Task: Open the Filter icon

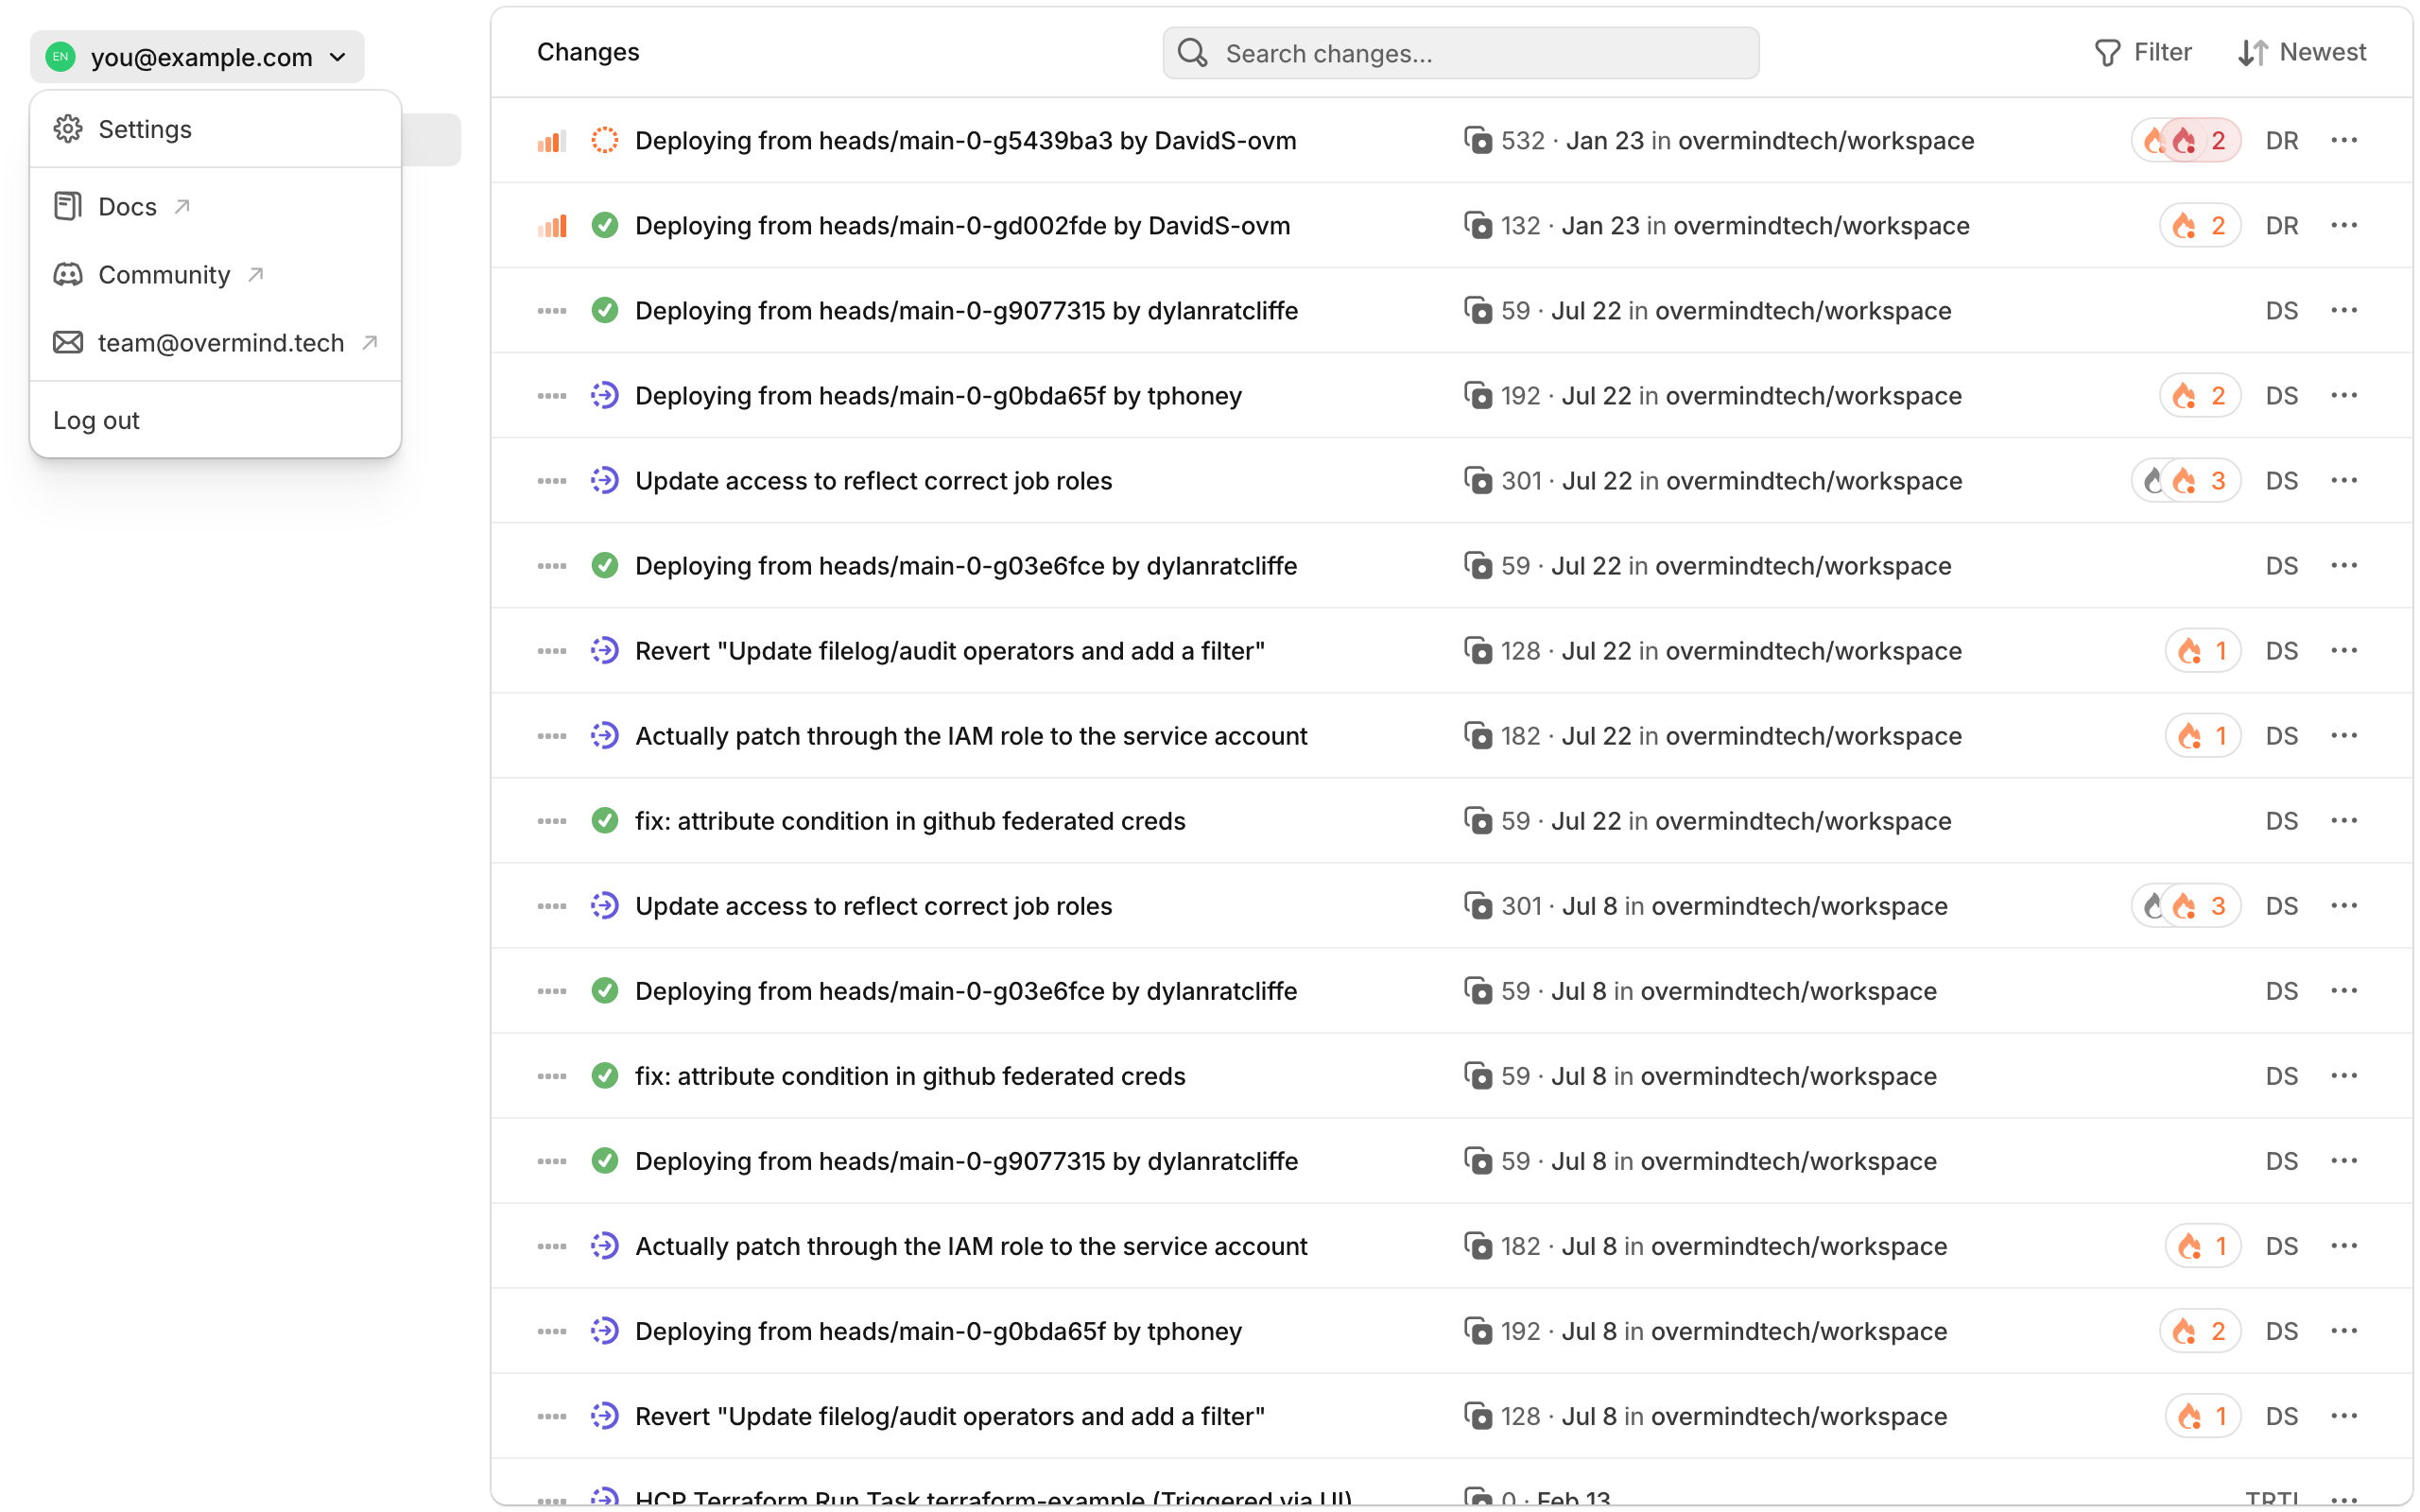Action: (2108, 52)
